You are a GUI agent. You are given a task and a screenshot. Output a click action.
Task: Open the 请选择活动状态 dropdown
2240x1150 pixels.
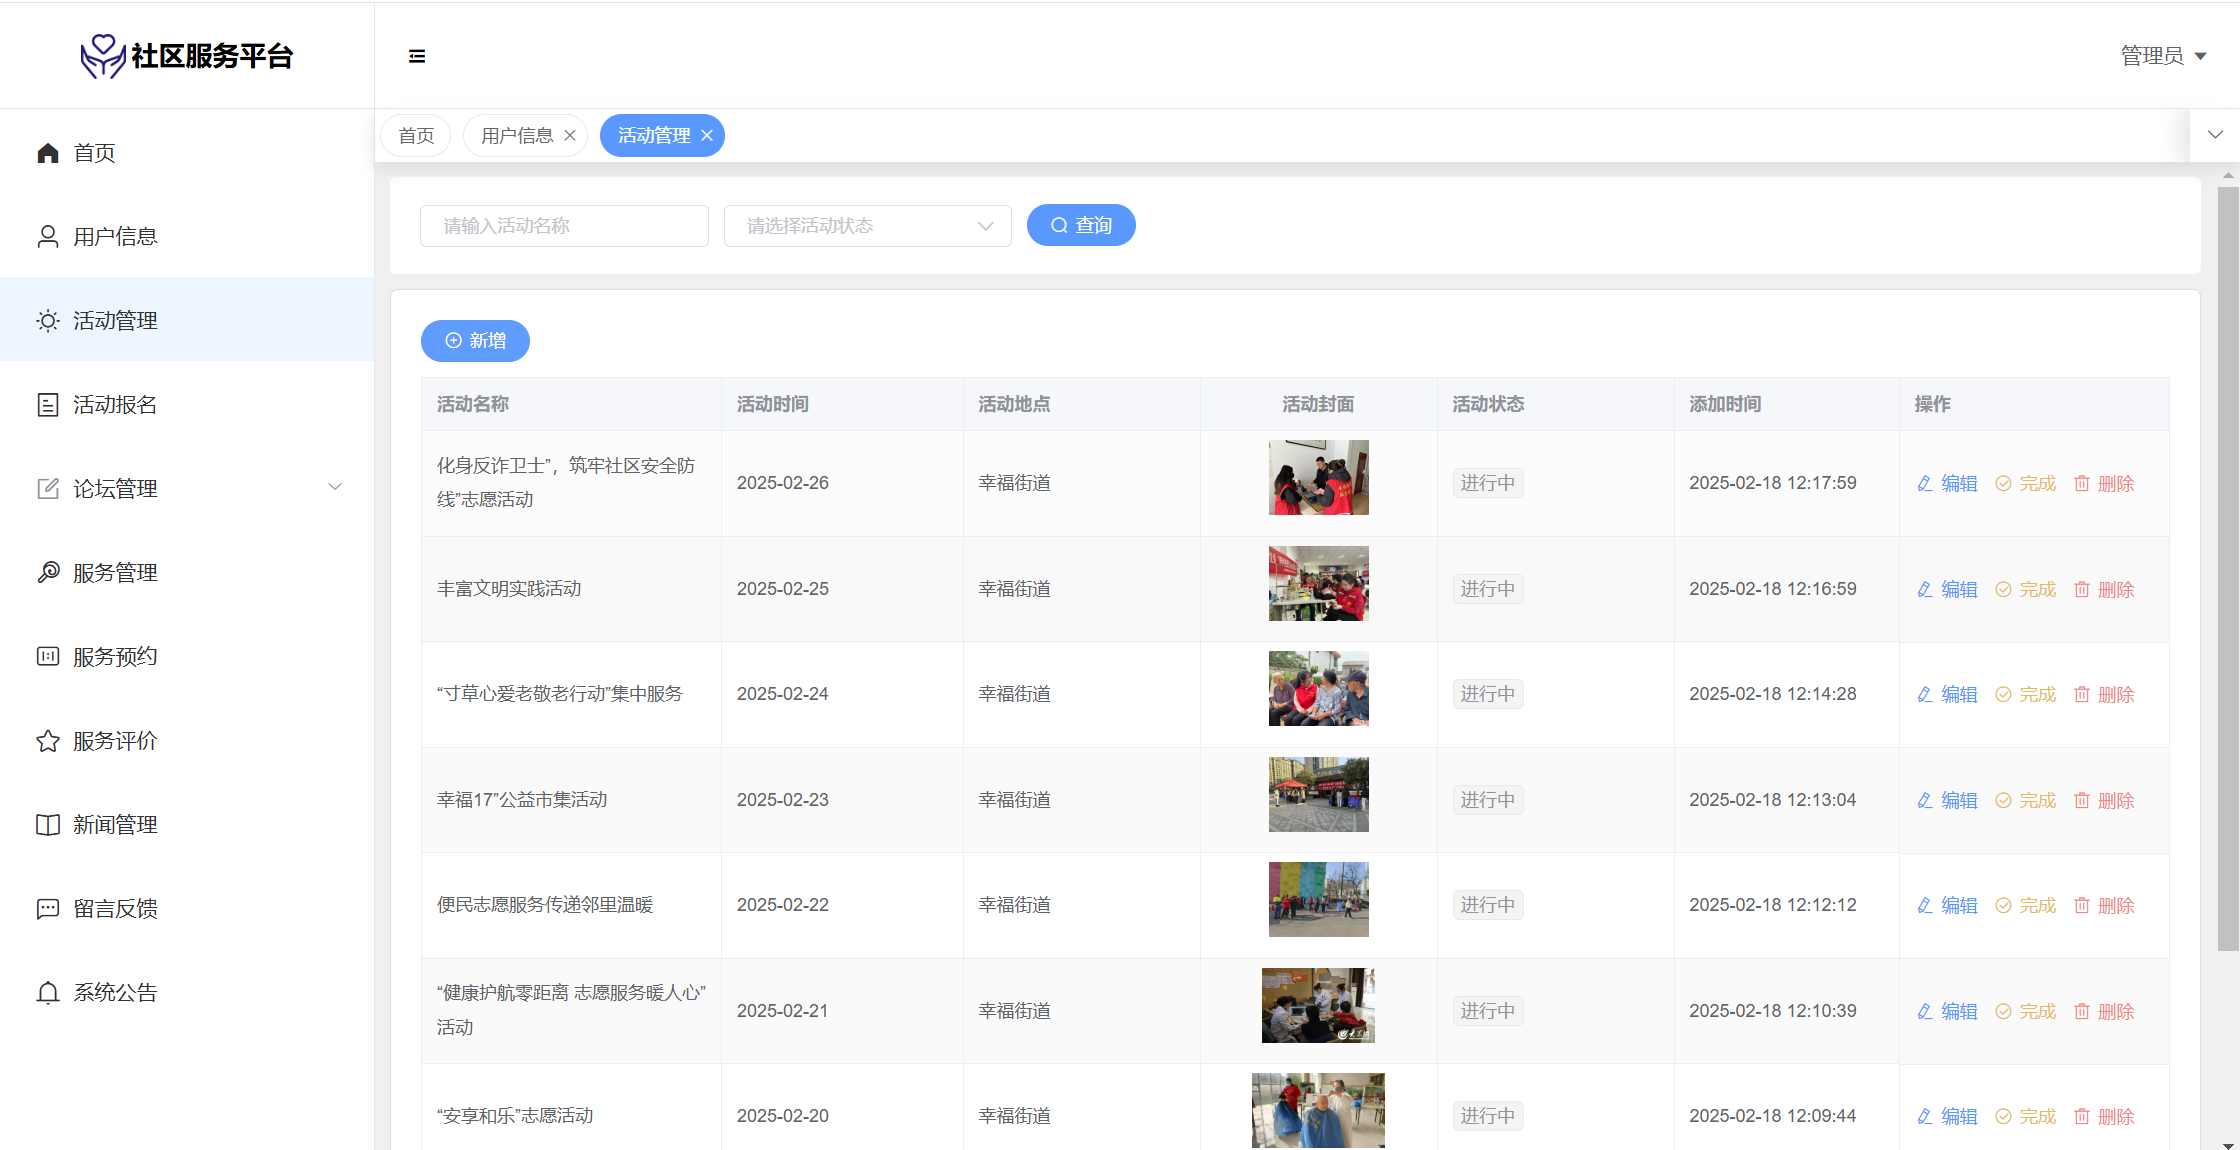pyautogui.click(x=867, y=226)
